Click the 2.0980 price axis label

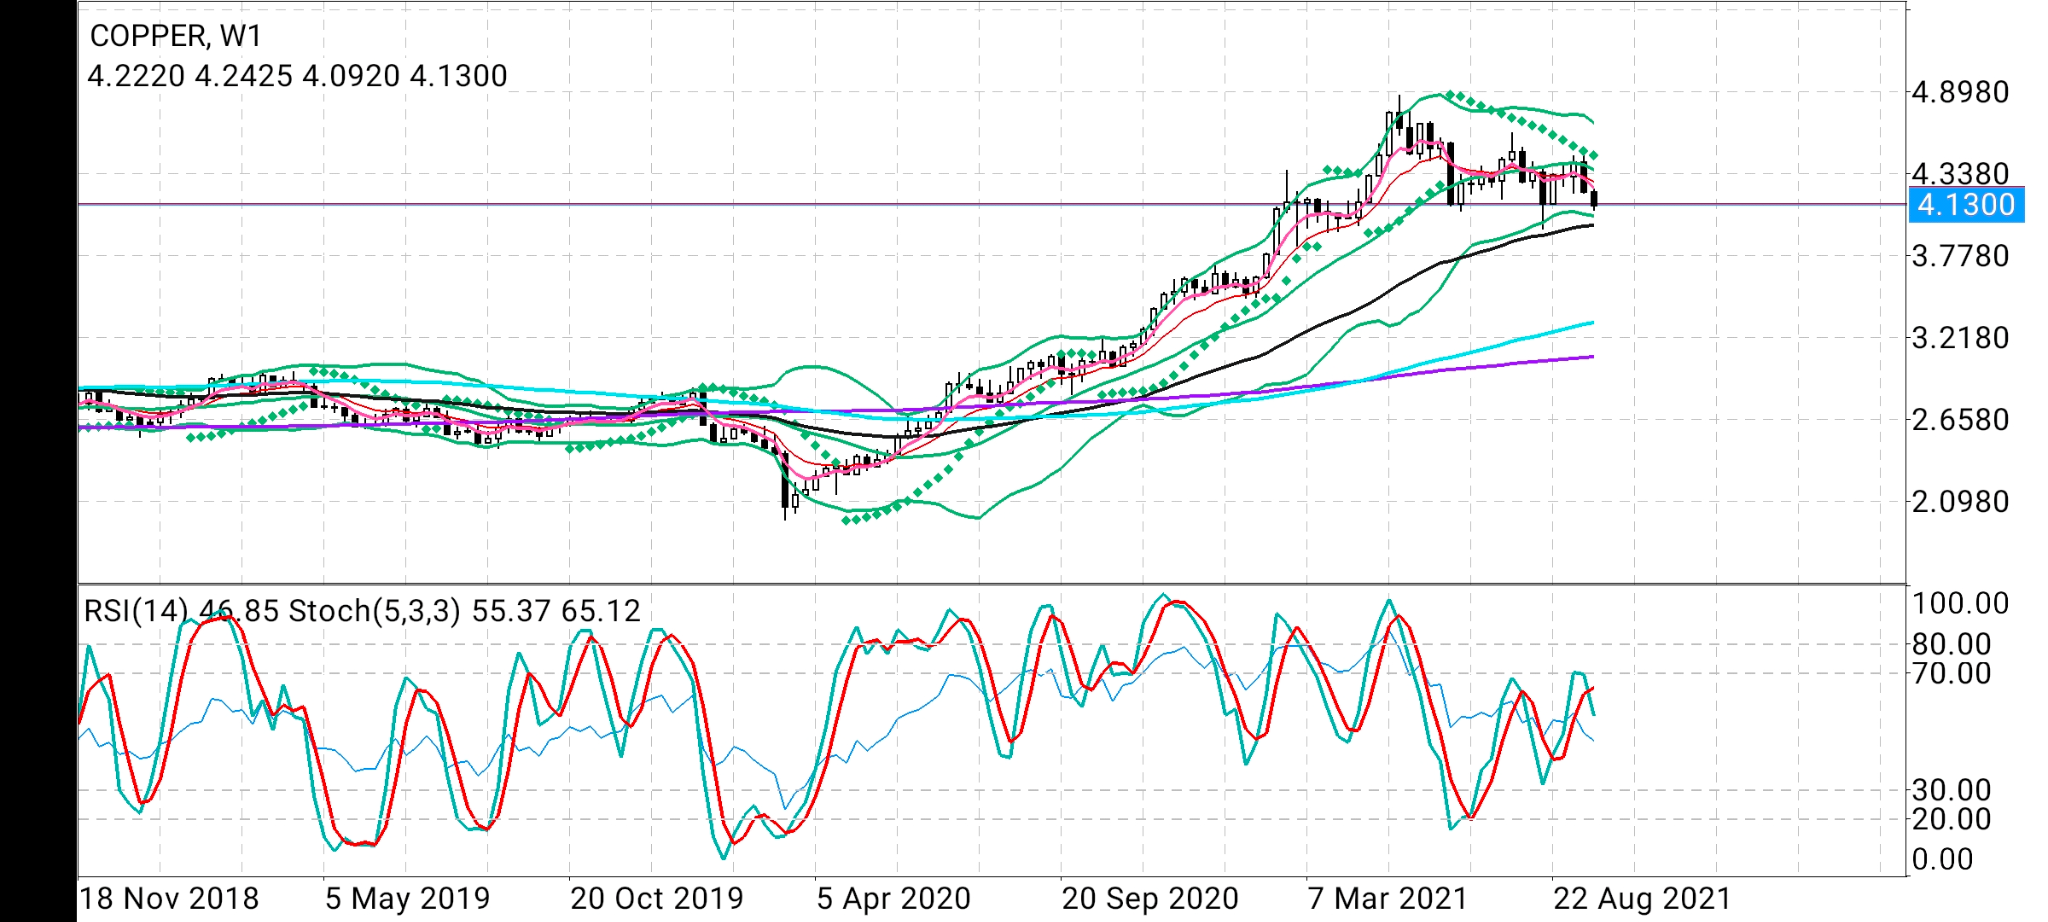[x=1960, y=502]
